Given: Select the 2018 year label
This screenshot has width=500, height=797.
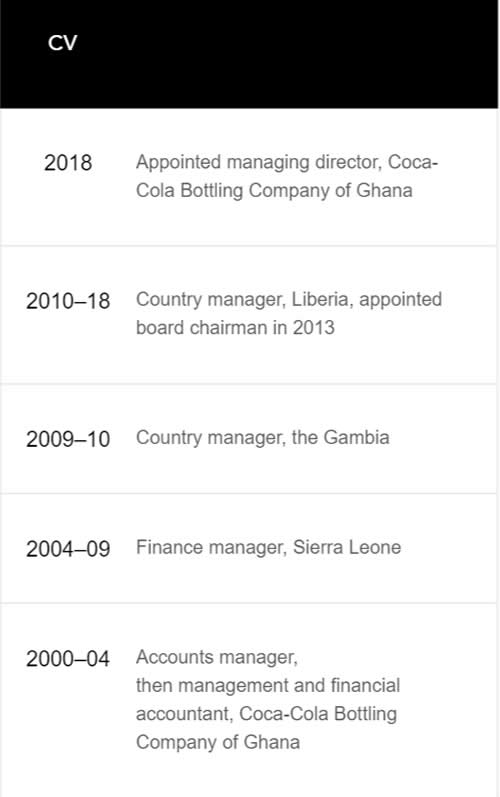Looking at the screenshot, I should coord(68,163).
